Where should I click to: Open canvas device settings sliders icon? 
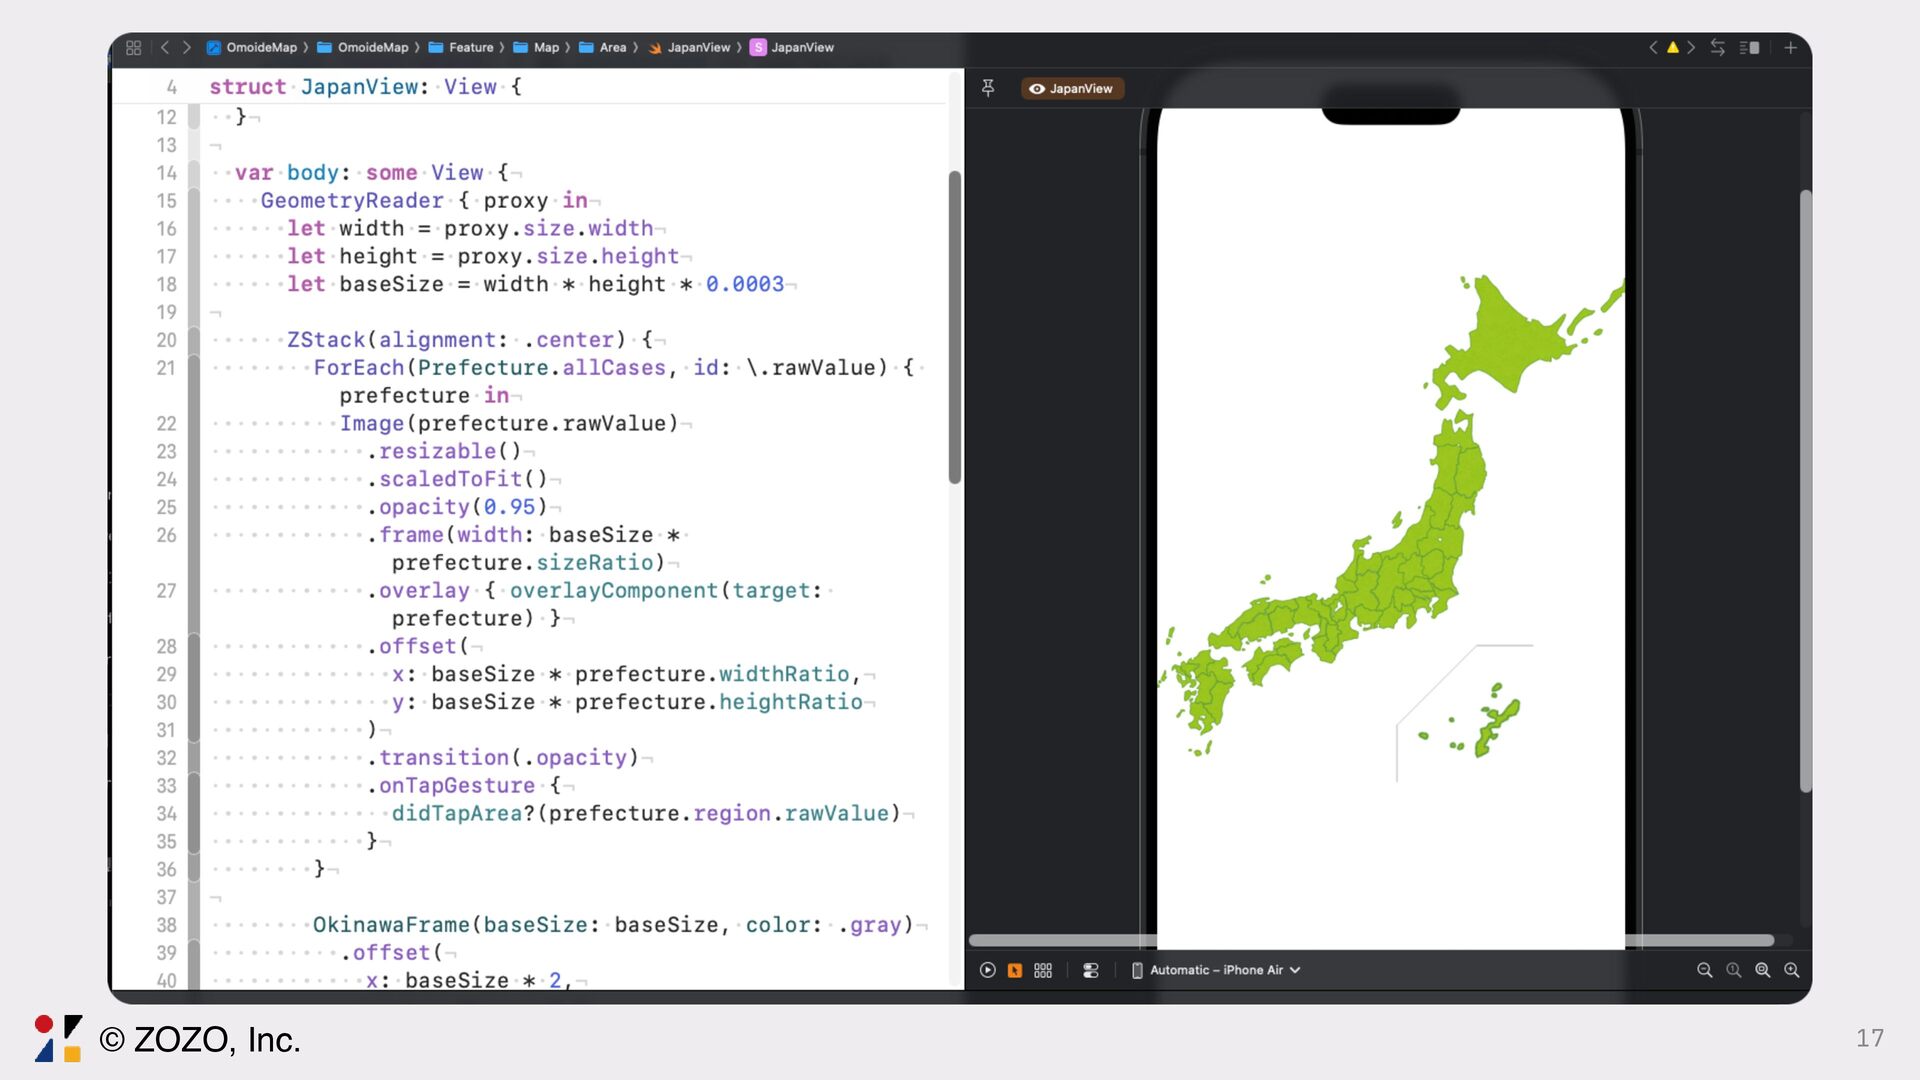click(1091, 970)
